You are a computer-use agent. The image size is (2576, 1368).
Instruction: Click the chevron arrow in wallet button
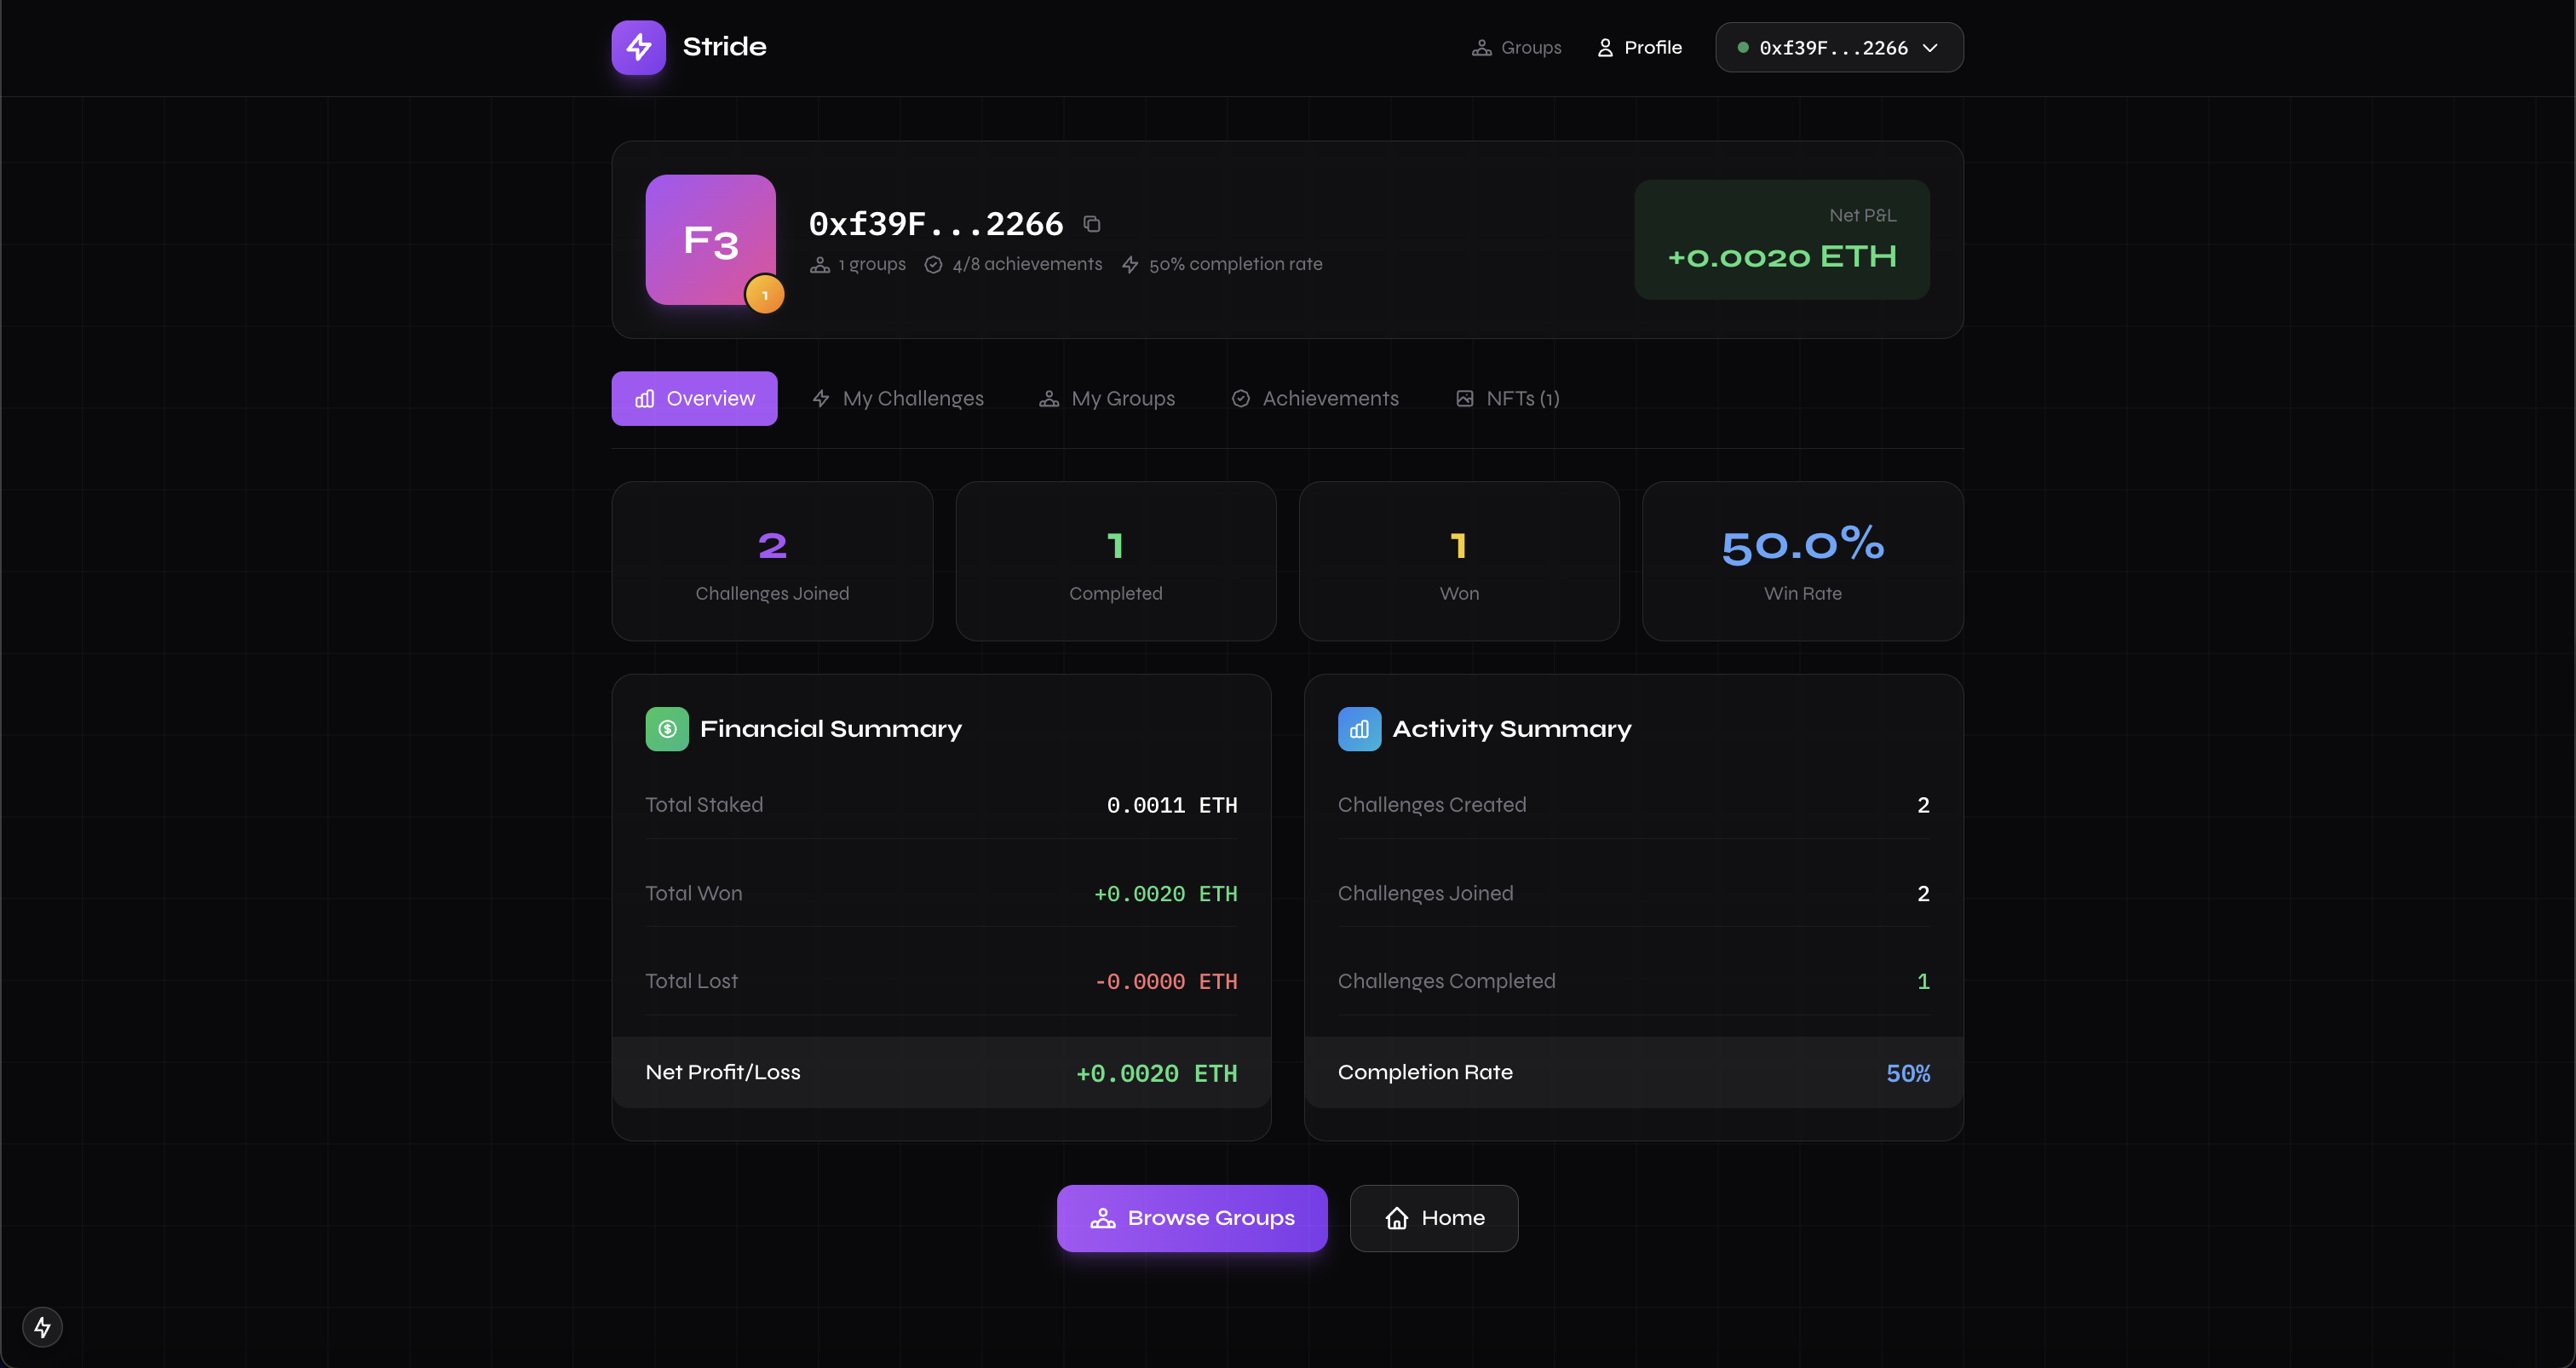[x=1930, y=48]
